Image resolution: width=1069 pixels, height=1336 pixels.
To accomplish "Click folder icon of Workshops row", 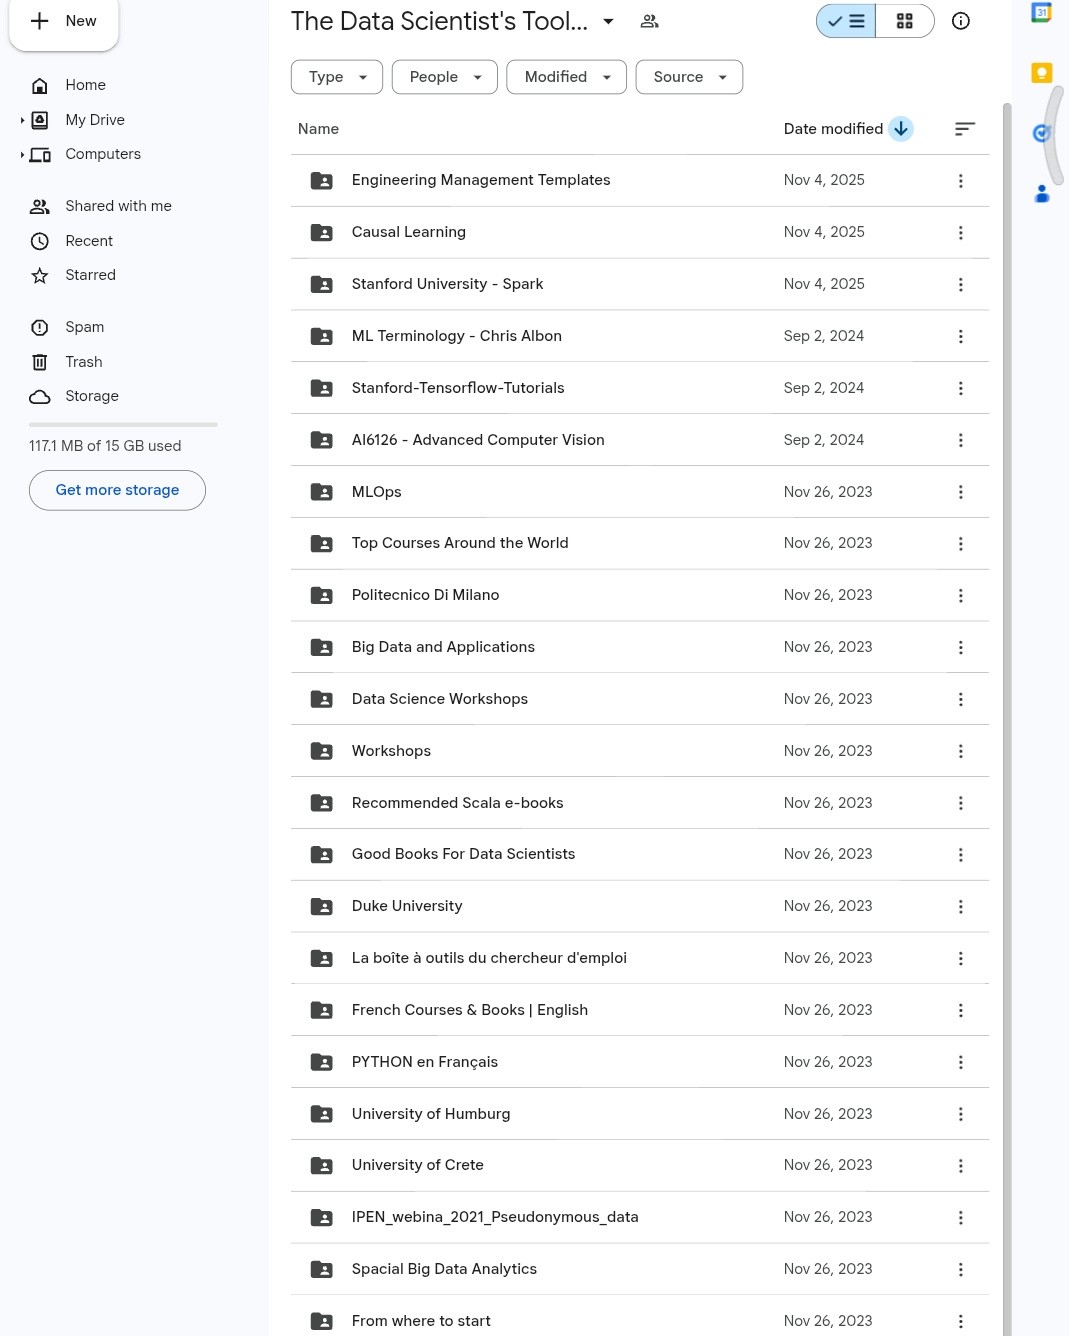I will pos(322,751).
